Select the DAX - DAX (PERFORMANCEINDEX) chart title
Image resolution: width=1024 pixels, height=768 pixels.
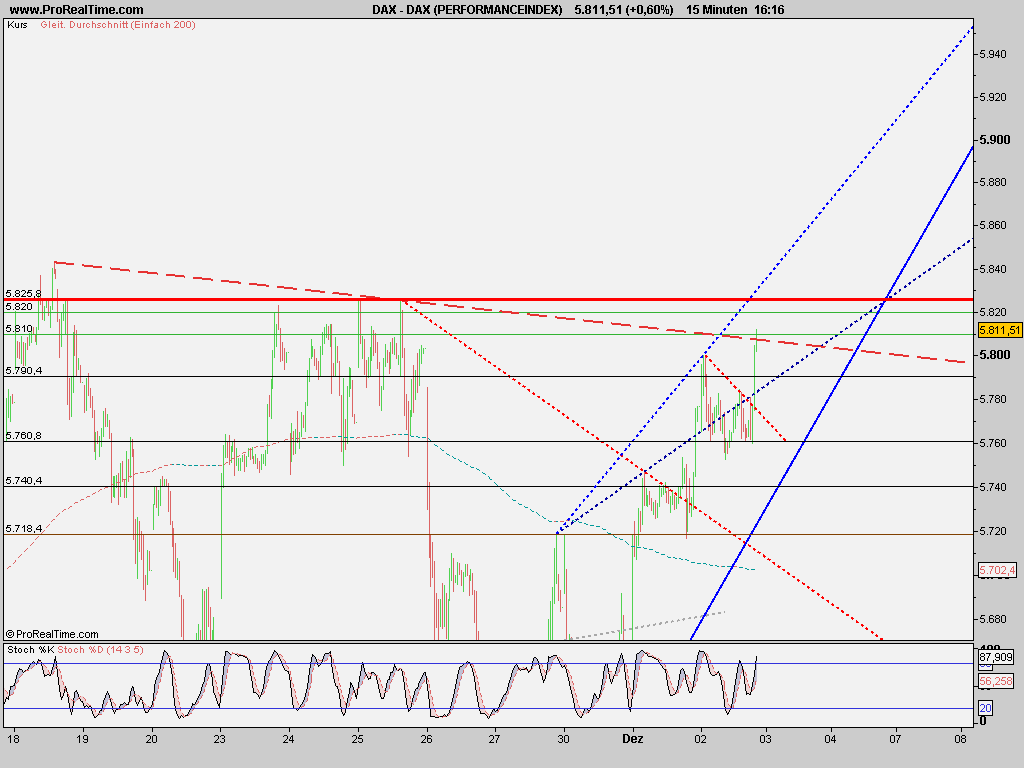coord(467,10)
